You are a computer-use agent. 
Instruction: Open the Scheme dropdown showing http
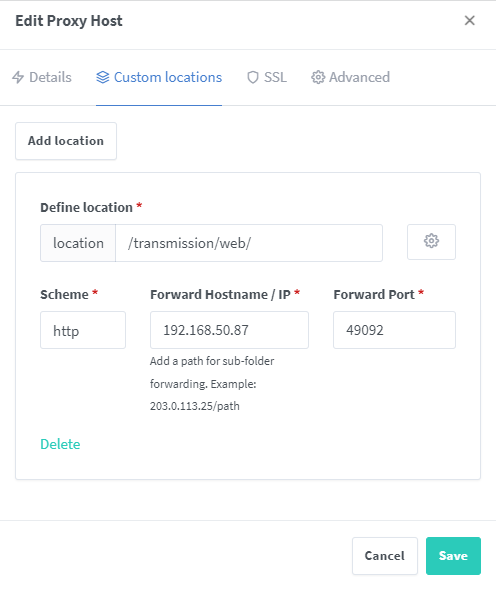tap(83, 330)
